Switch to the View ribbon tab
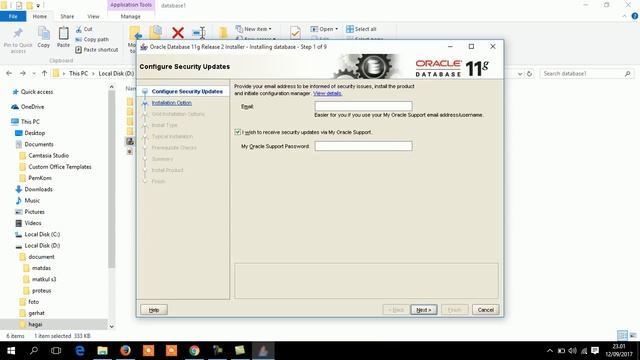Screen dimensions: 640x360 [x=93, y=16]
